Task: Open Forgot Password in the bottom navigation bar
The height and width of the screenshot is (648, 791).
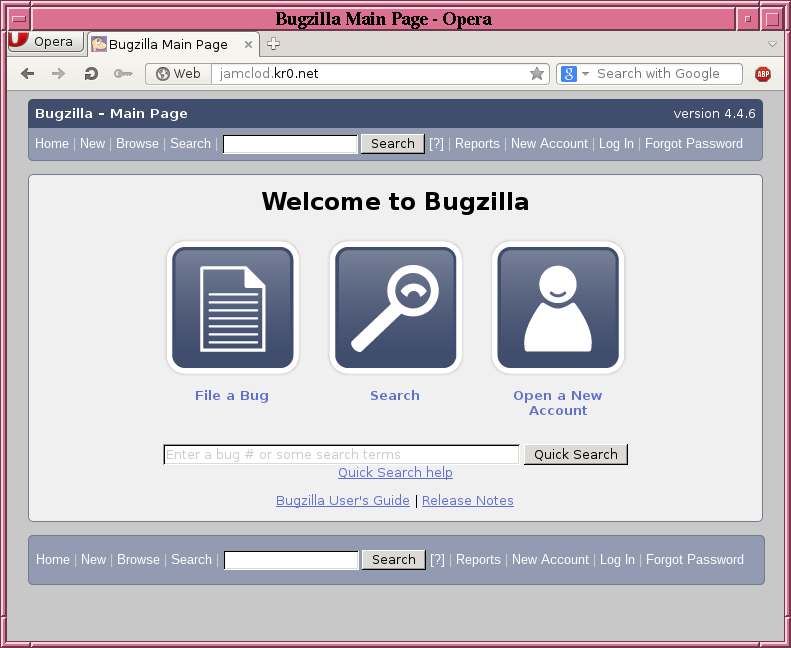Action: point(695,559)
